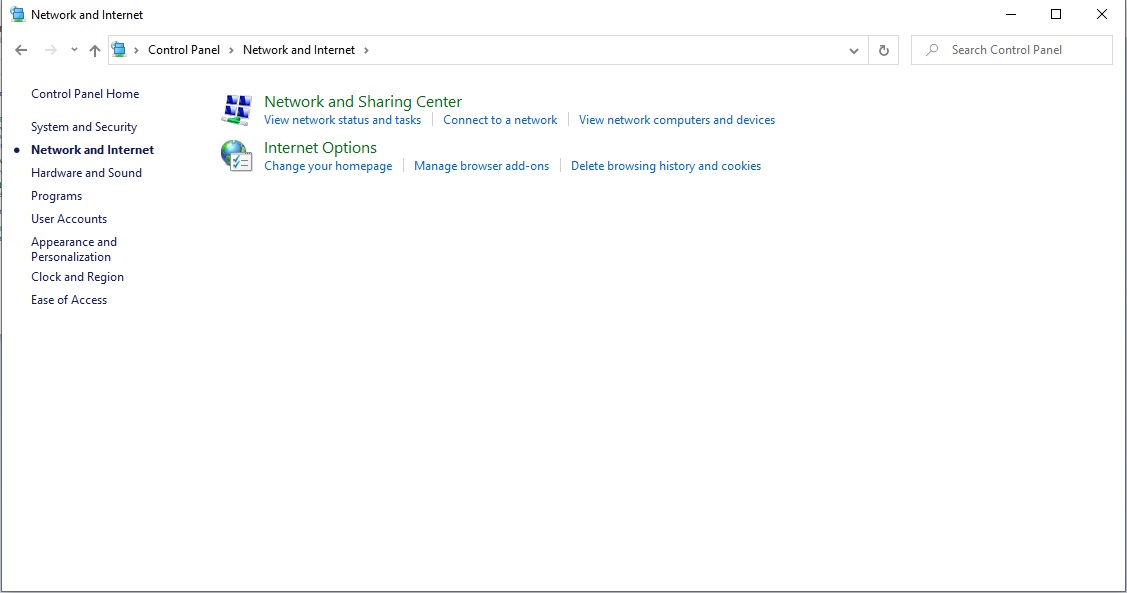
Task: Open Ease of Access category
Action: coord(69,300)
